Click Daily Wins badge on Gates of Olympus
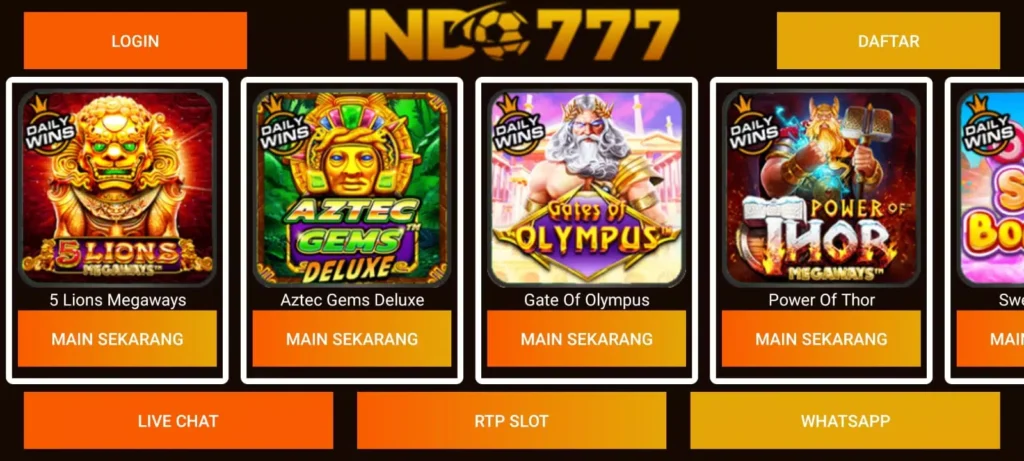The image size is (1024, 461). pyautogui.click(x=518, y=127)
